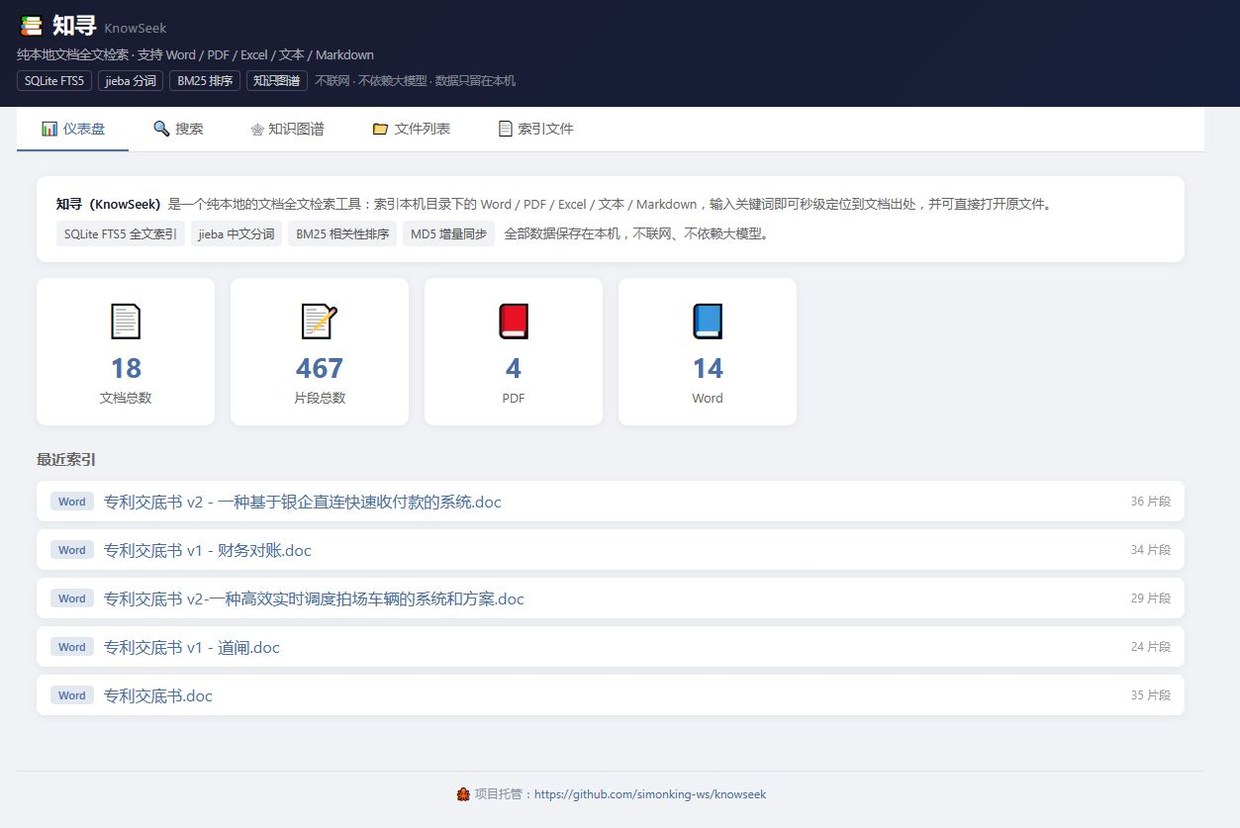Click the document icon above 文档总数
The image size is (1240, 828).
[125, 321]
